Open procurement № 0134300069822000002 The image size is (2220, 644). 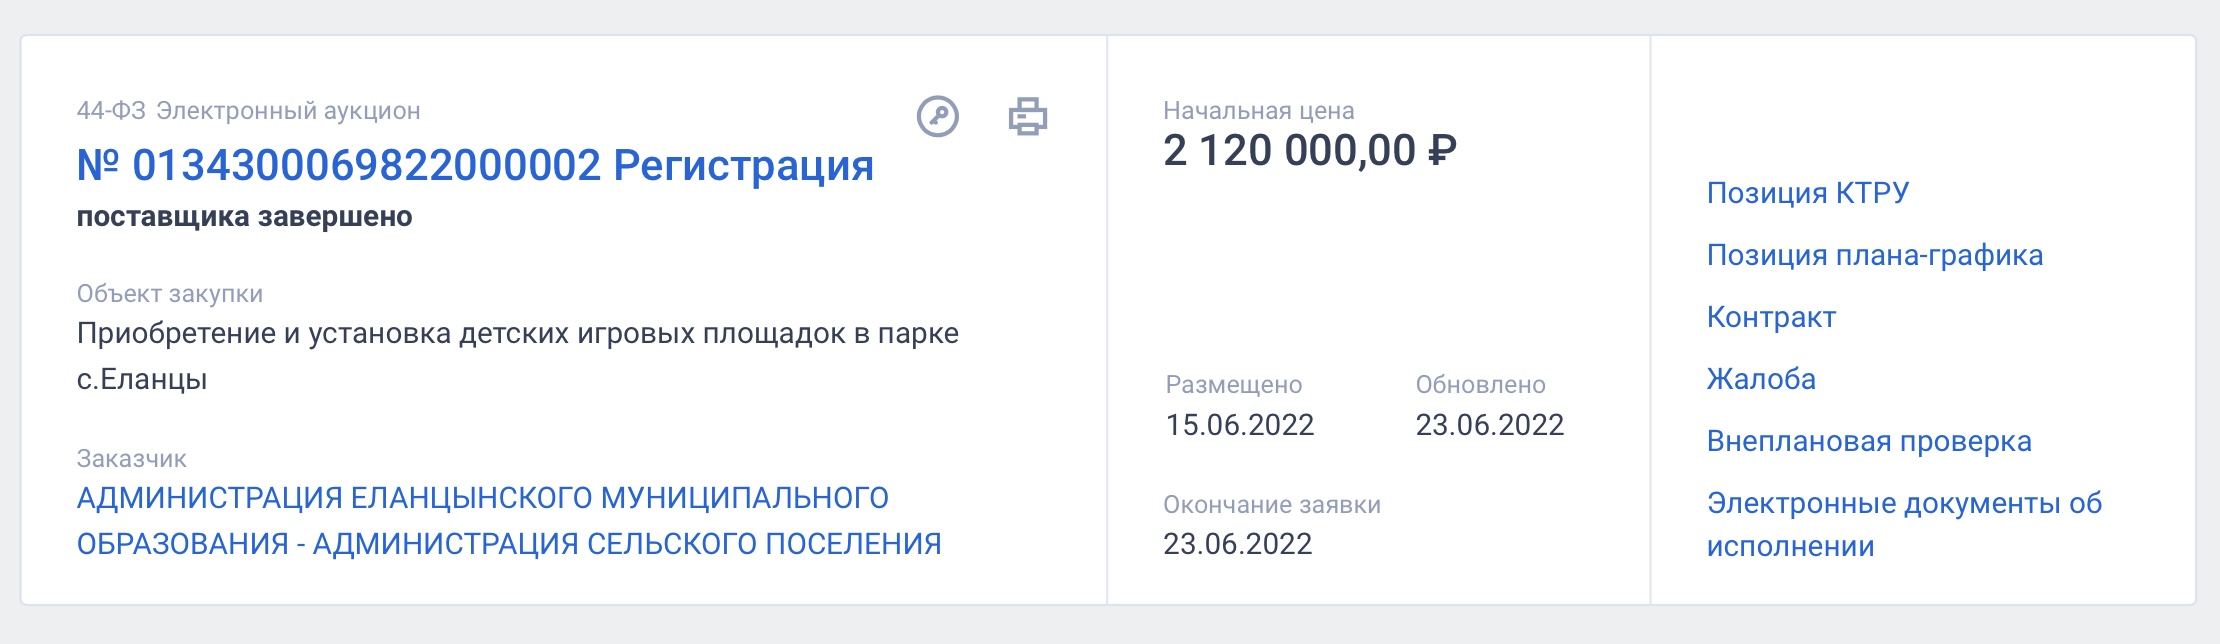coord(339,165)
